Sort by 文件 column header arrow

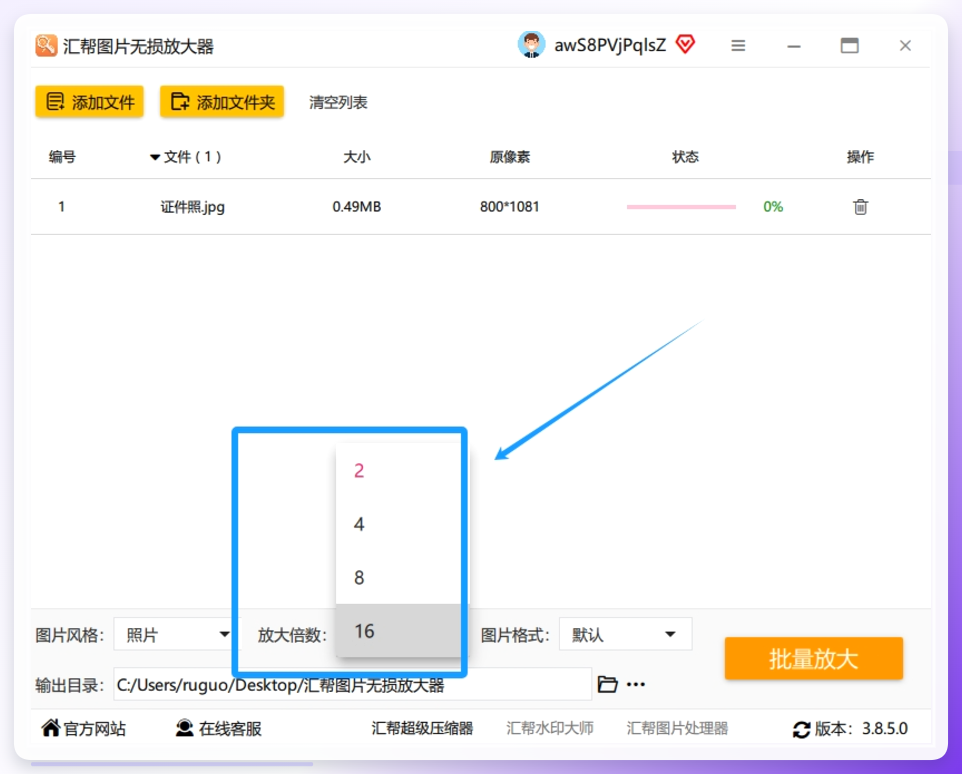[155, 158]
